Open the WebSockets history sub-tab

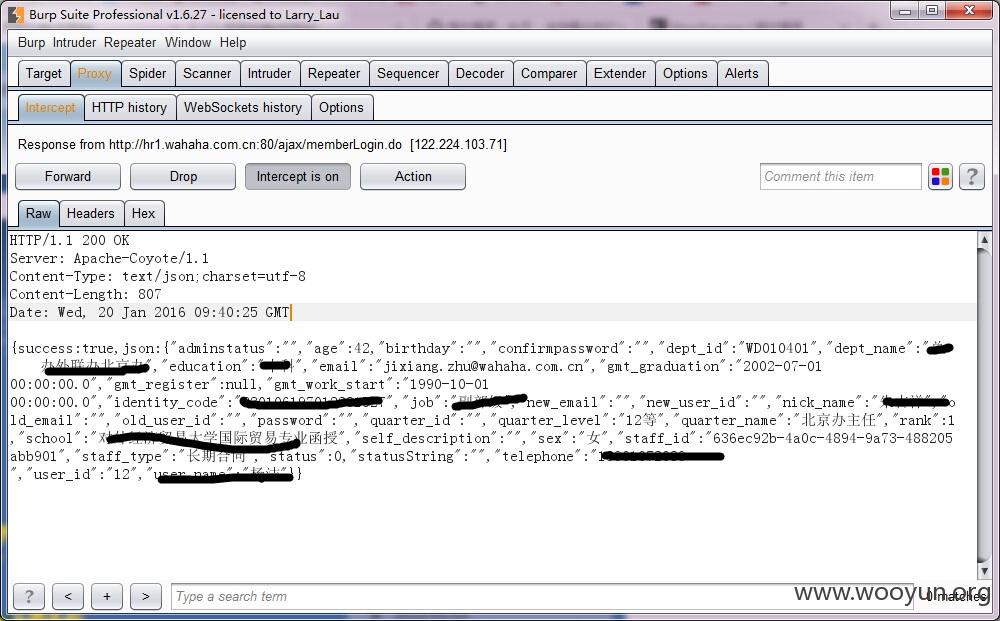pos(243,107)
